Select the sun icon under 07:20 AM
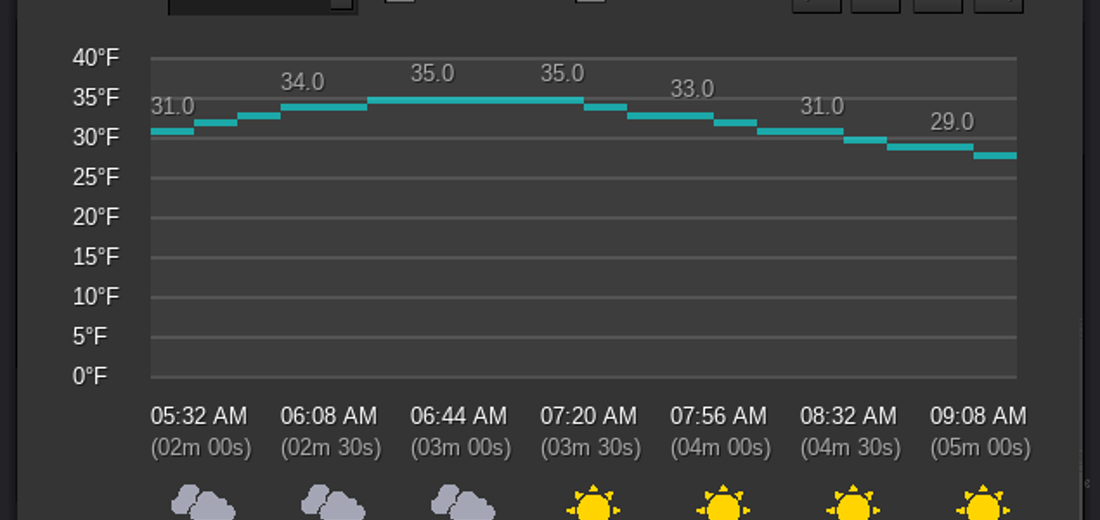Viewport: 1100px width, 520px height. coord(592,503)
